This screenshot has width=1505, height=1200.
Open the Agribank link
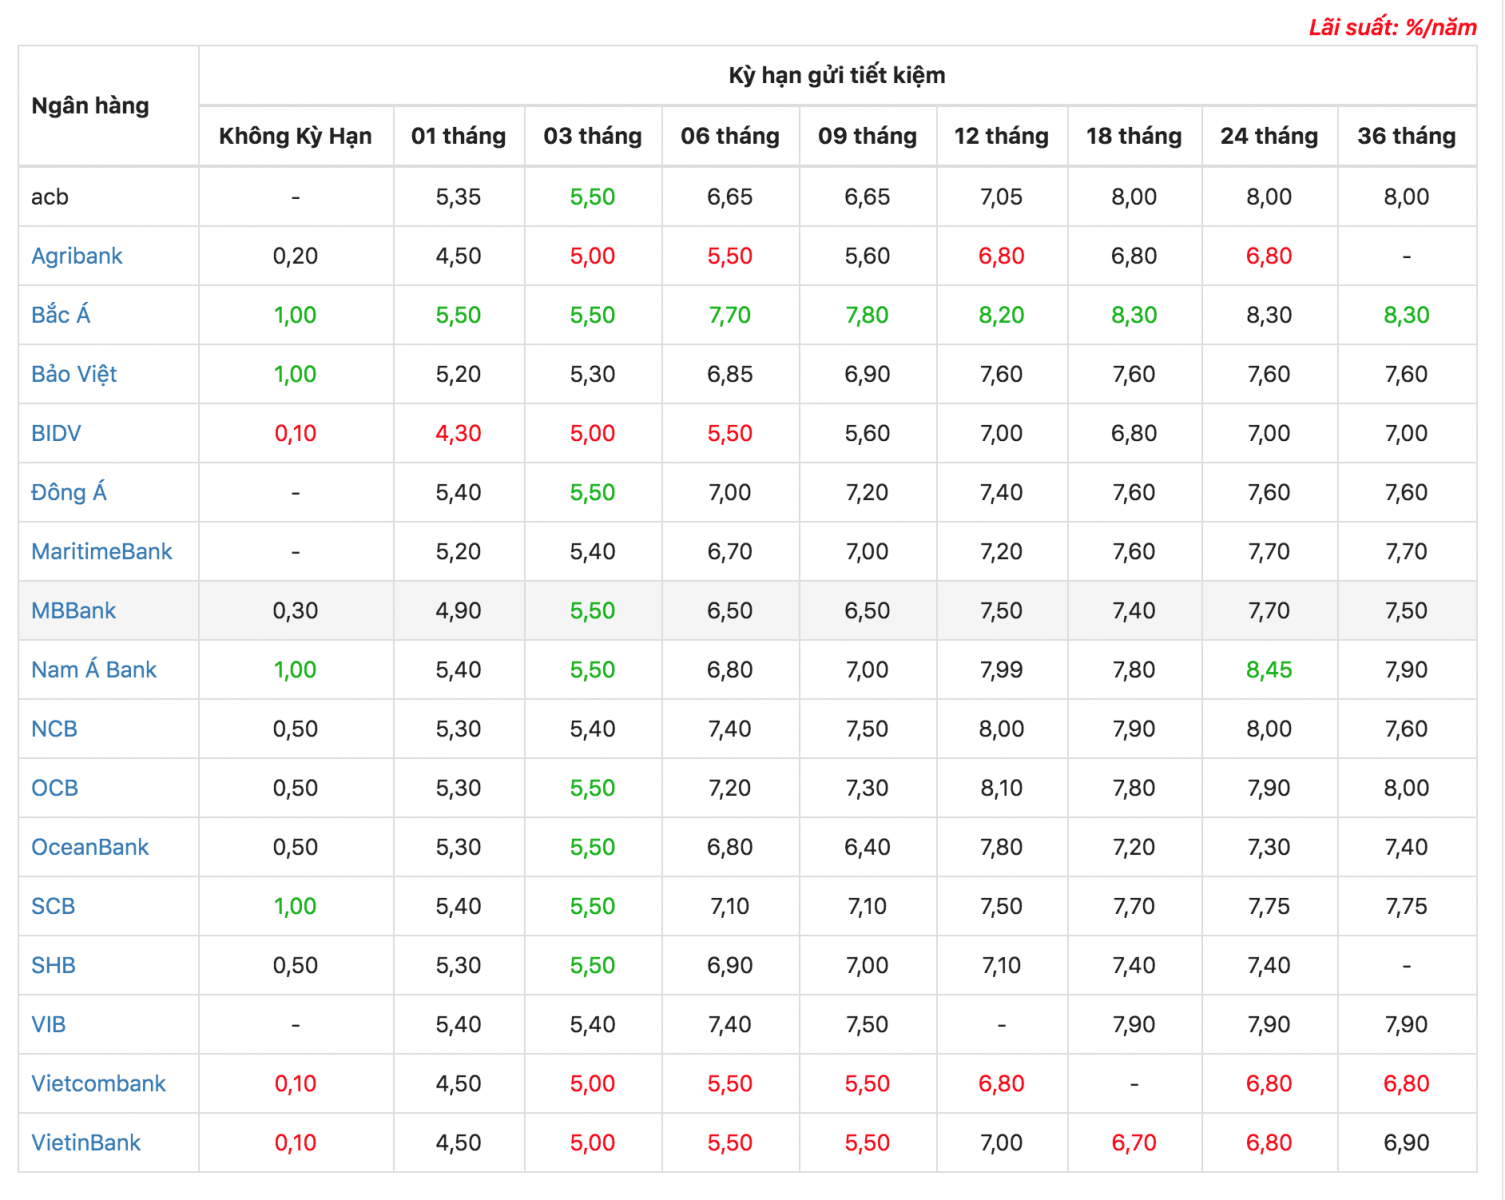click(77, 256)
